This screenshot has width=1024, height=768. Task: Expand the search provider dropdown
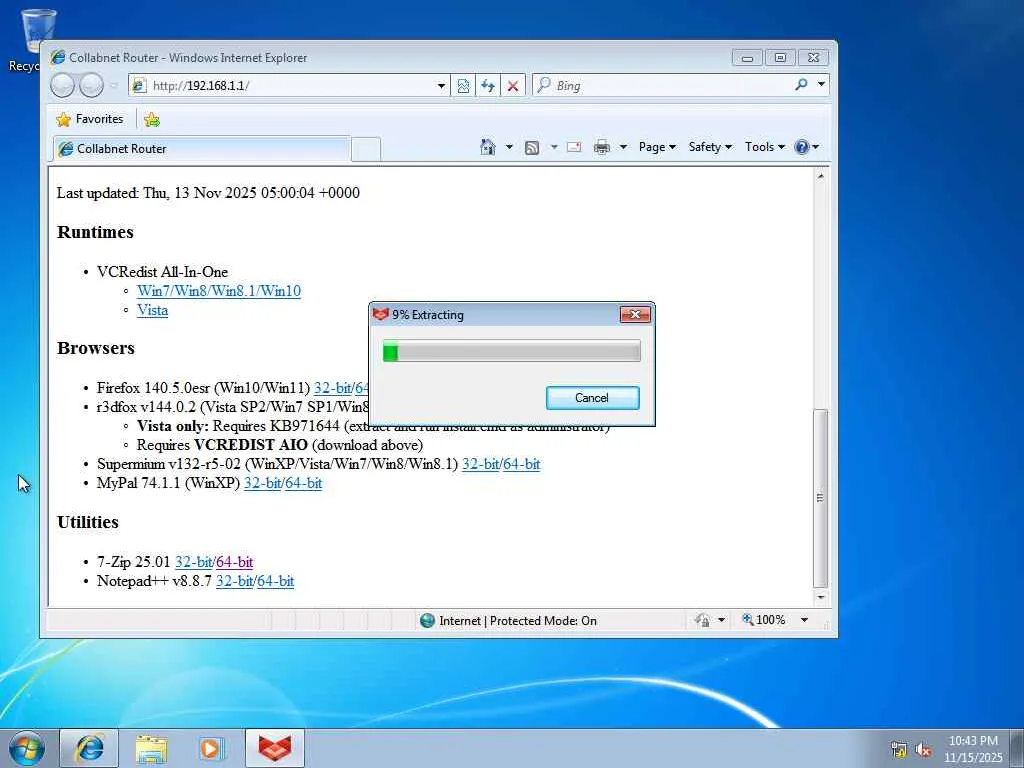[821, 84]
